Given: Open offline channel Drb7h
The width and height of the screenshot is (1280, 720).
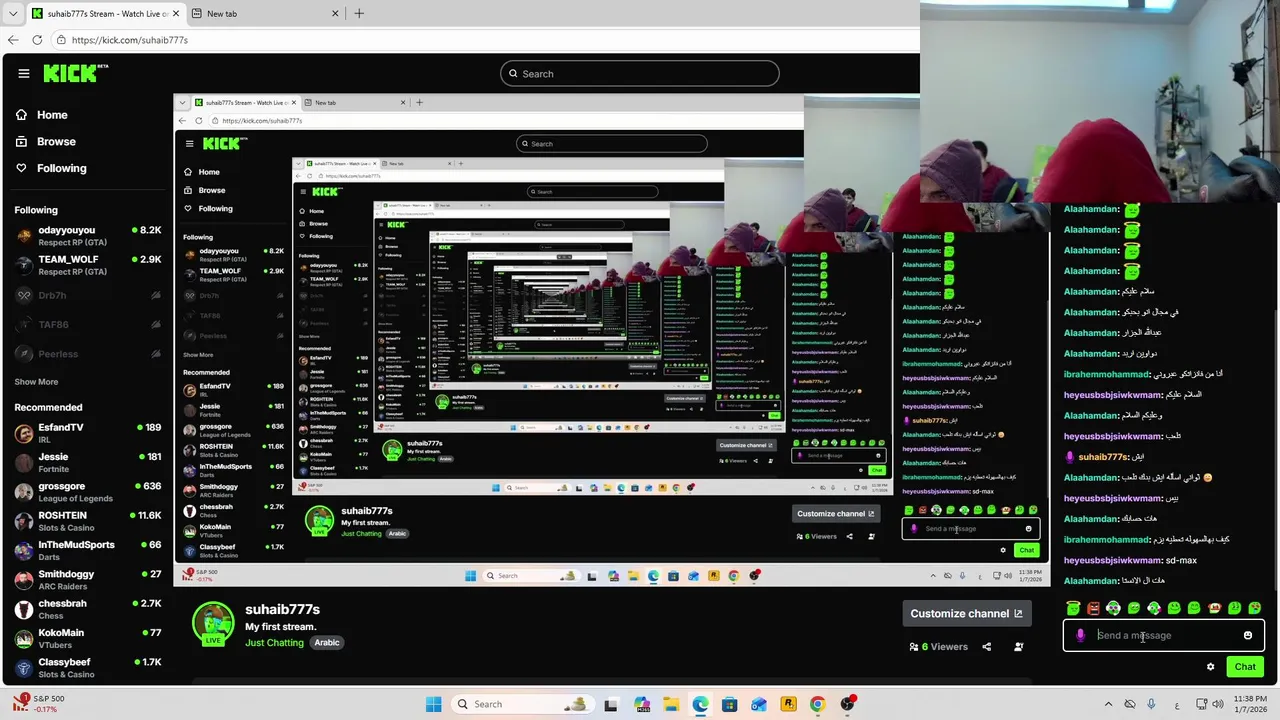Looking at the screenshot, I should [x=88, y=295].
